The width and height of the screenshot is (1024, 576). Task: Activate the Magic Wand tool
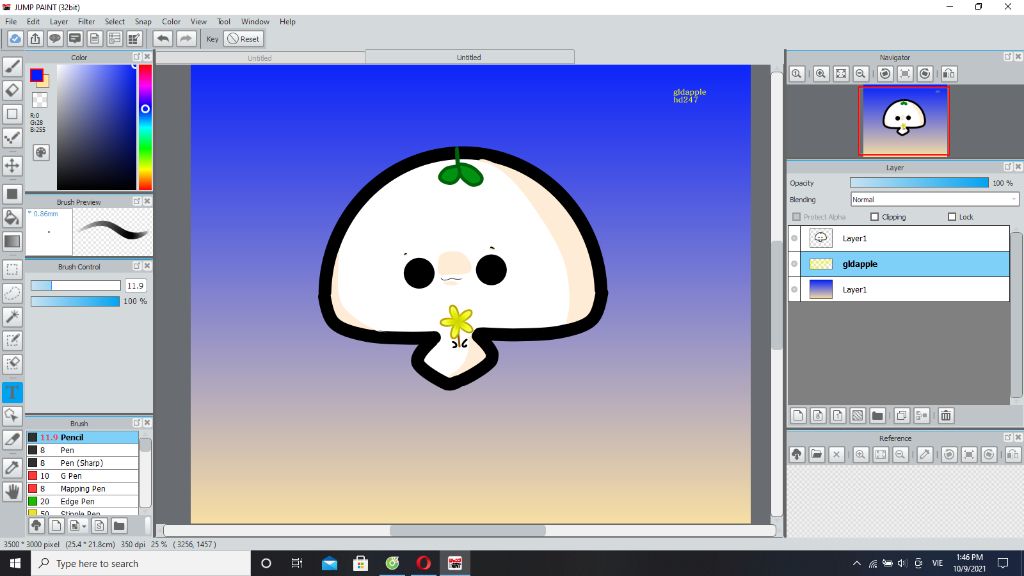[12, 317]
